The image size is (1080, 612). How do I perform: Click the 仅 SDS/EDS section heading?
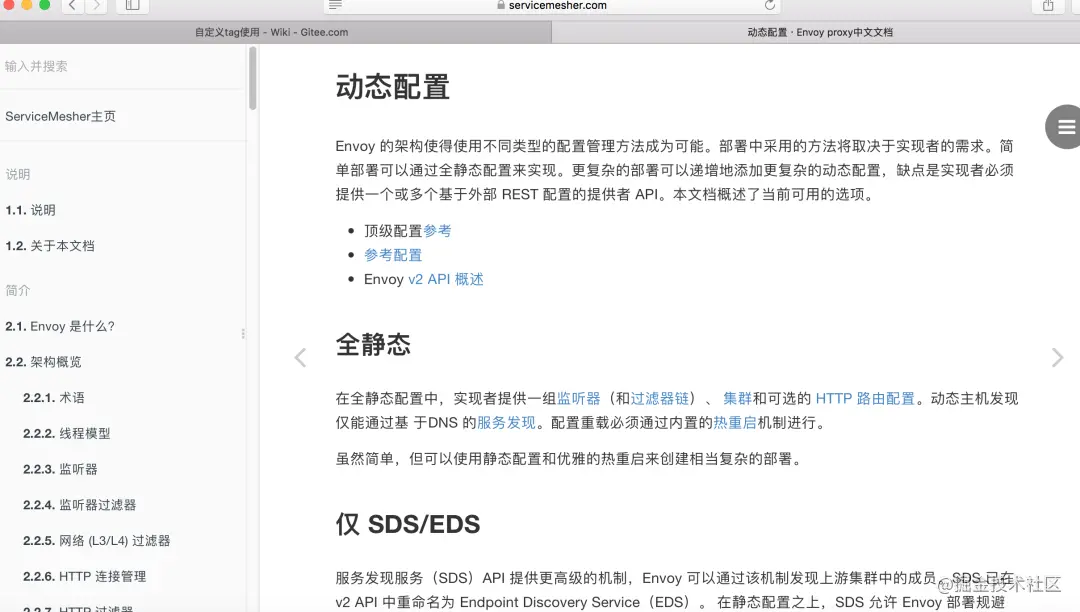[408, 525]
